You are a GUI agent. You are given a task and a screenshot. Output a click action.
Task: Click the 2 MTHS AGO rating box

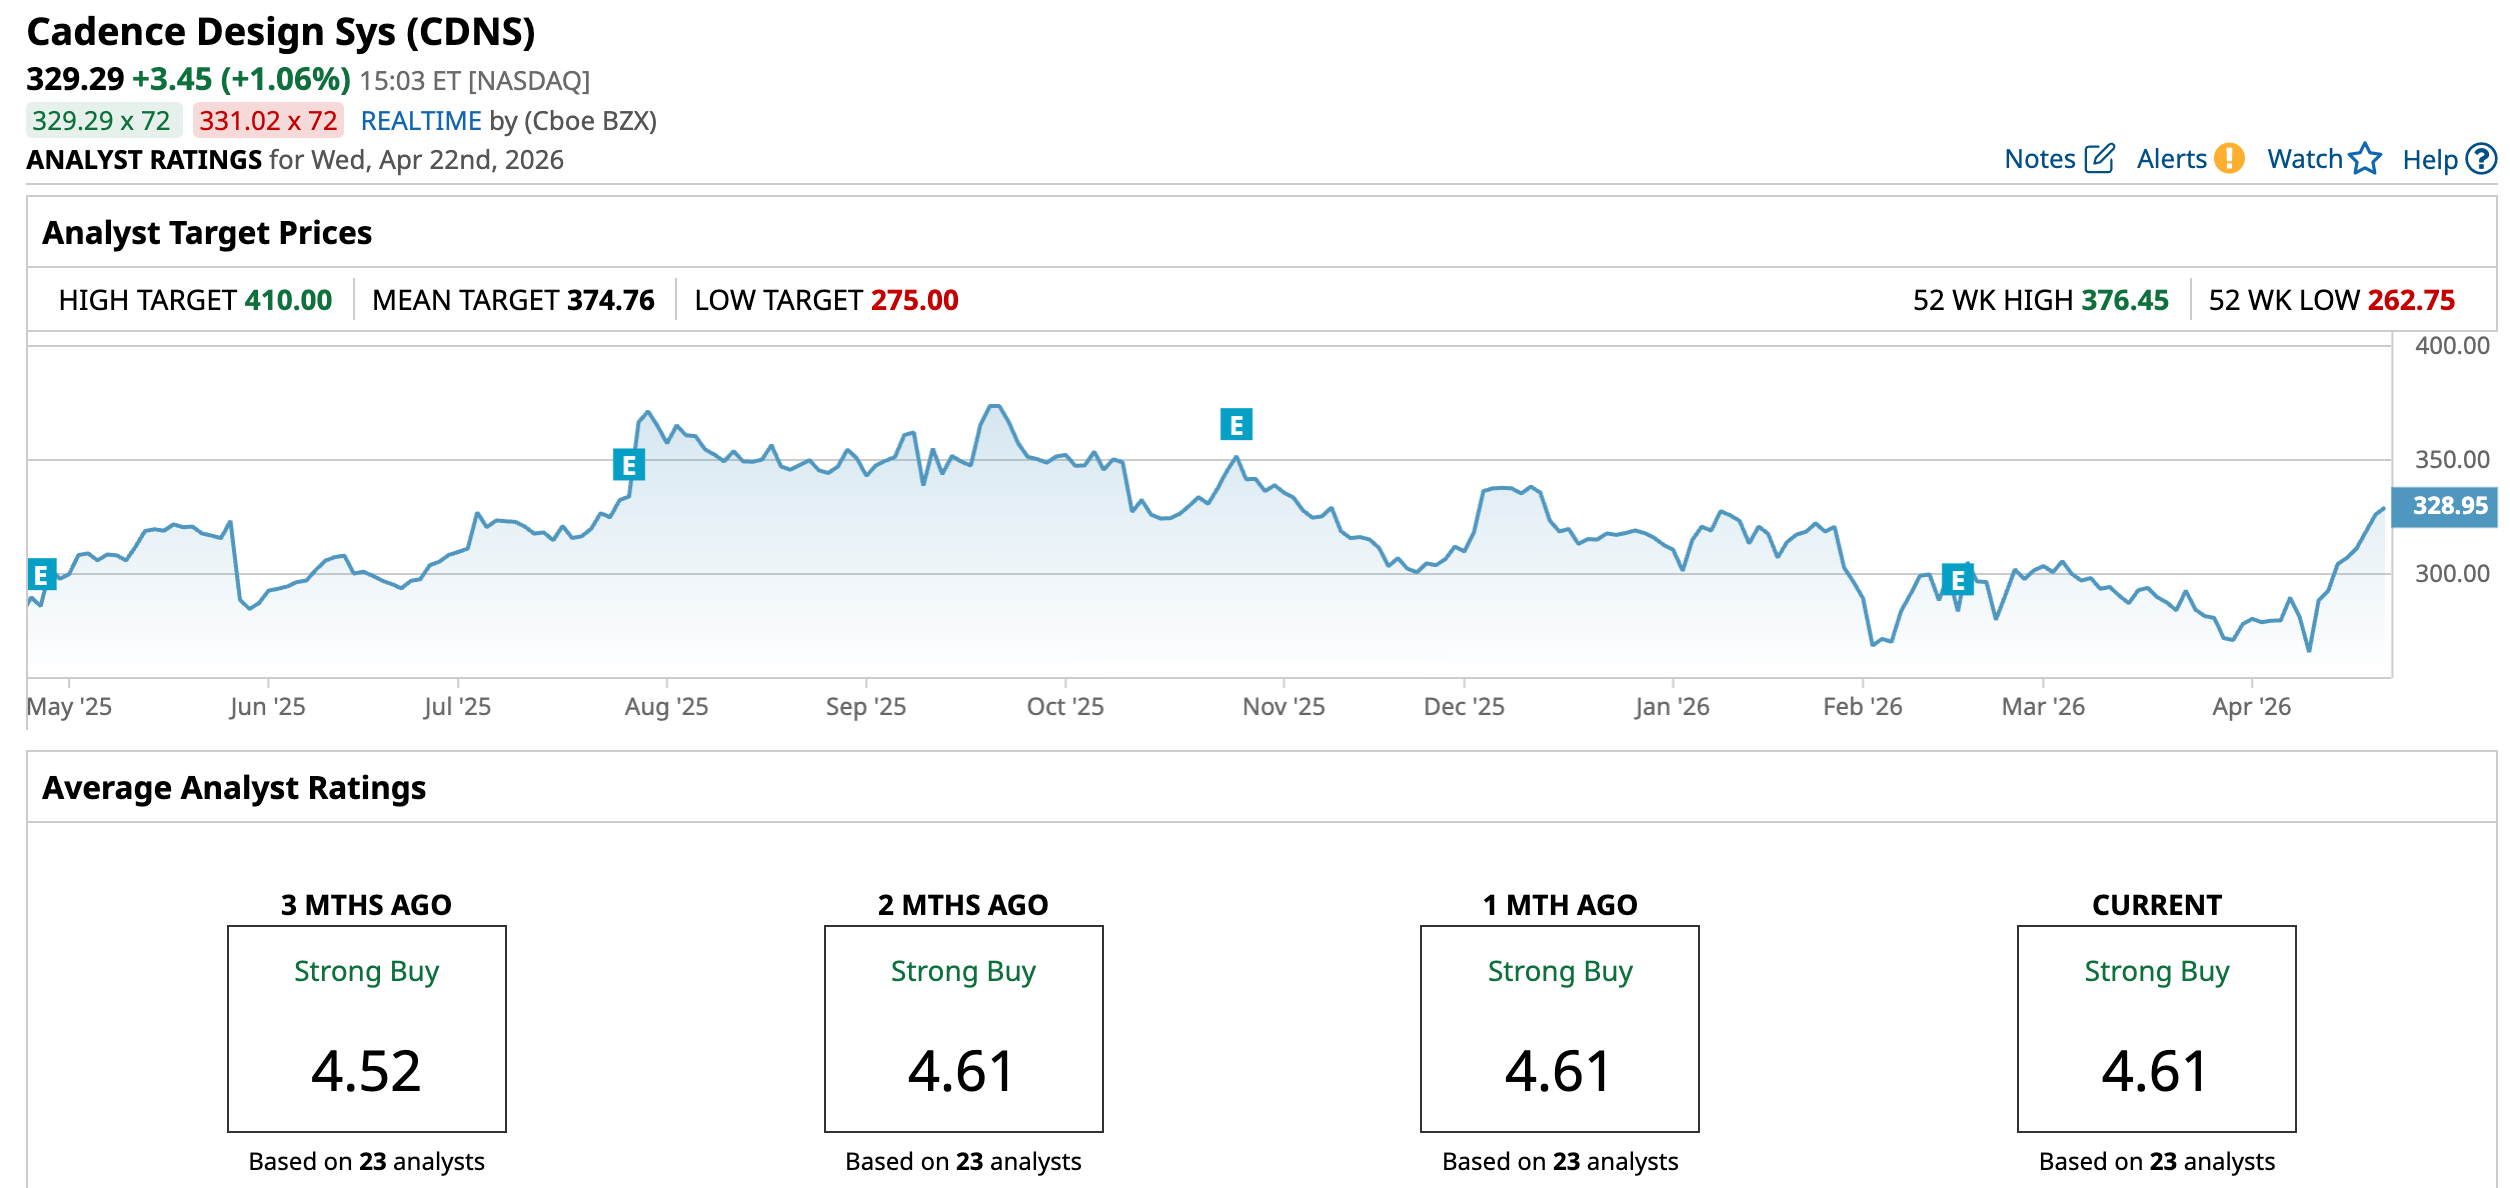(963, 1028)
